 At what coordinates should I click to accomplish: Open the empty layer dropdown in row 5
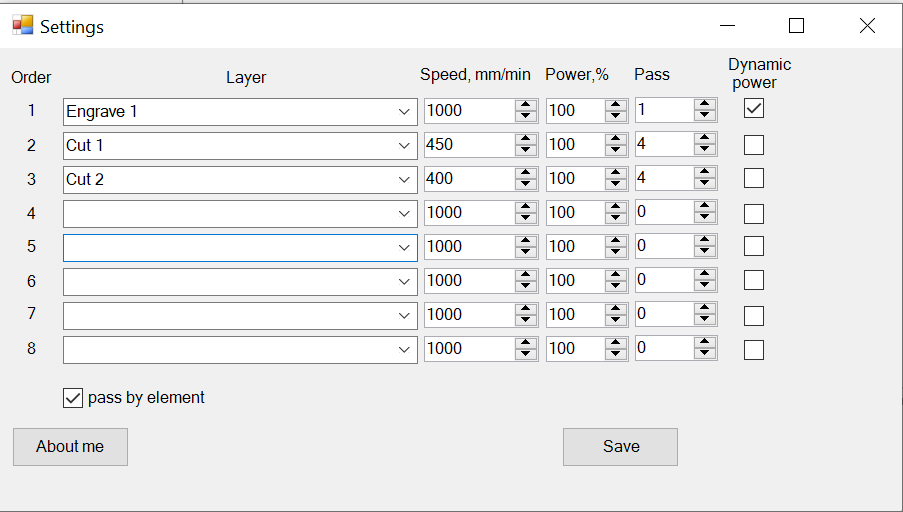[404, 247]
